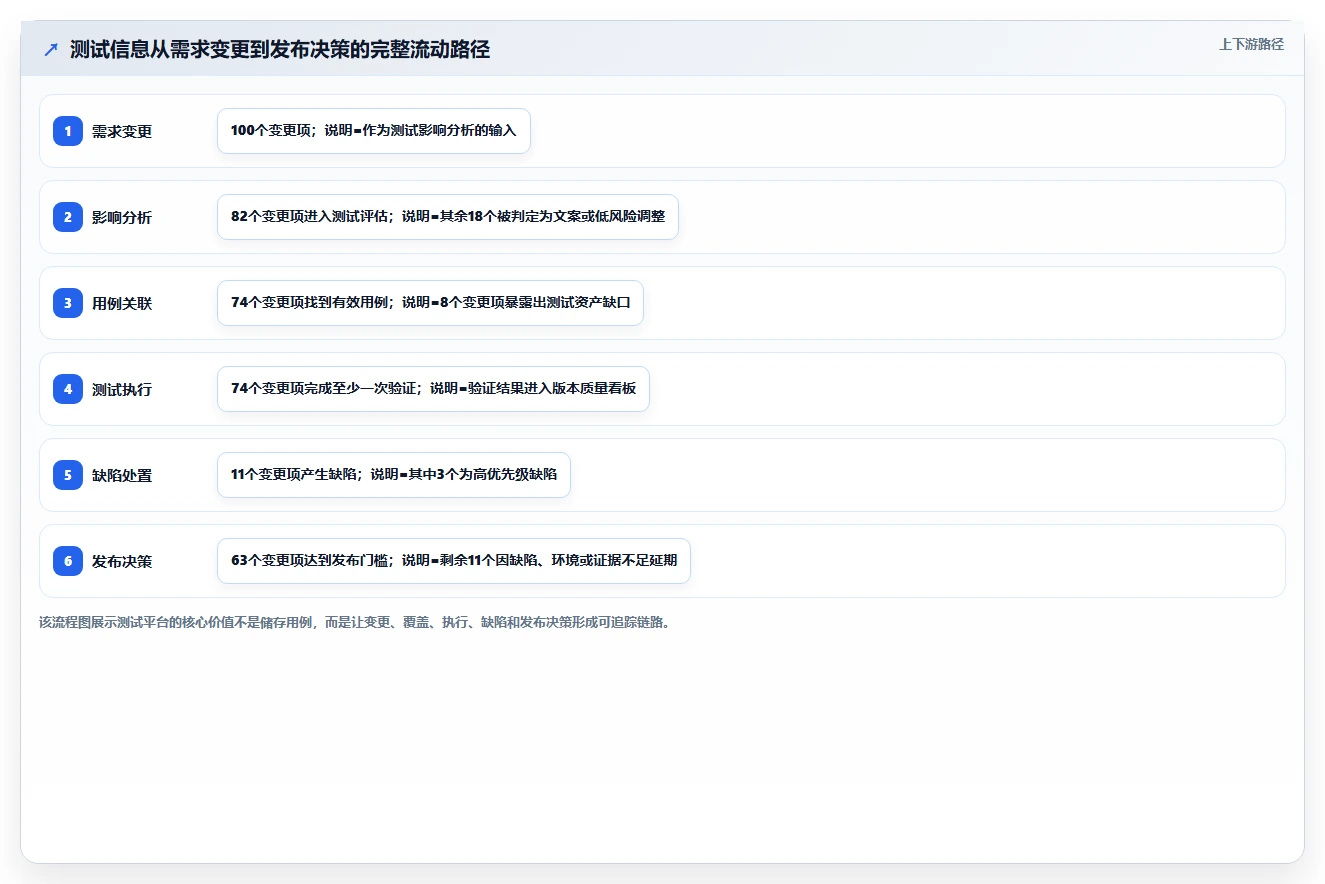Open the 11个变更项产生缺陷 description box

coord(394,475)
